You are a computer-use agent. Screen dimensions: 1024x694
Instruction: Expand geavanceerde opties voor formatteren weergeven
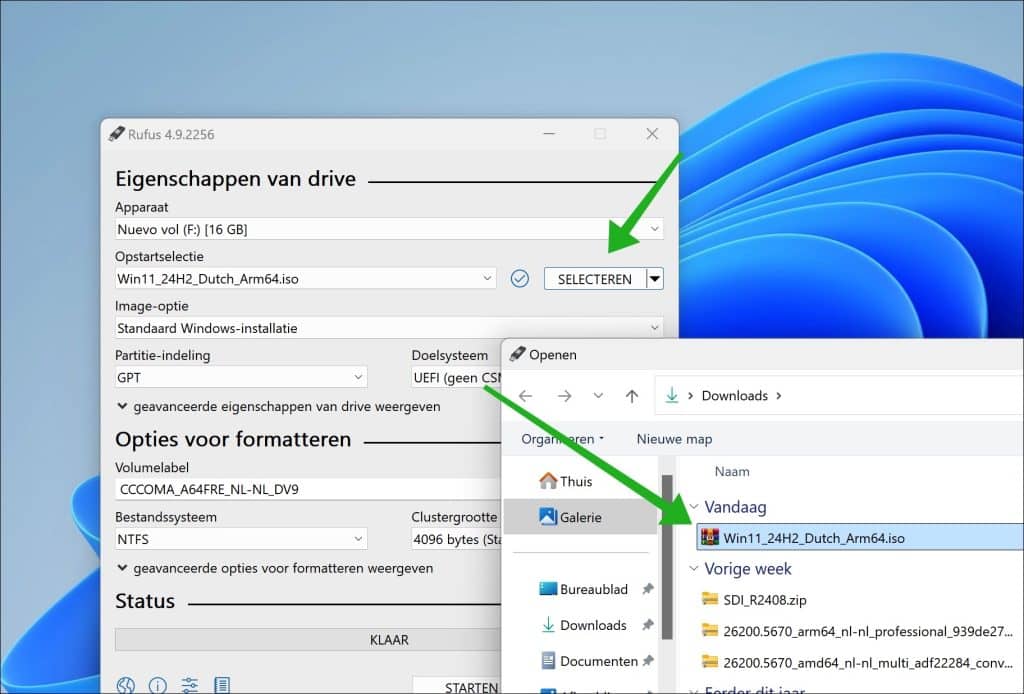275,569
